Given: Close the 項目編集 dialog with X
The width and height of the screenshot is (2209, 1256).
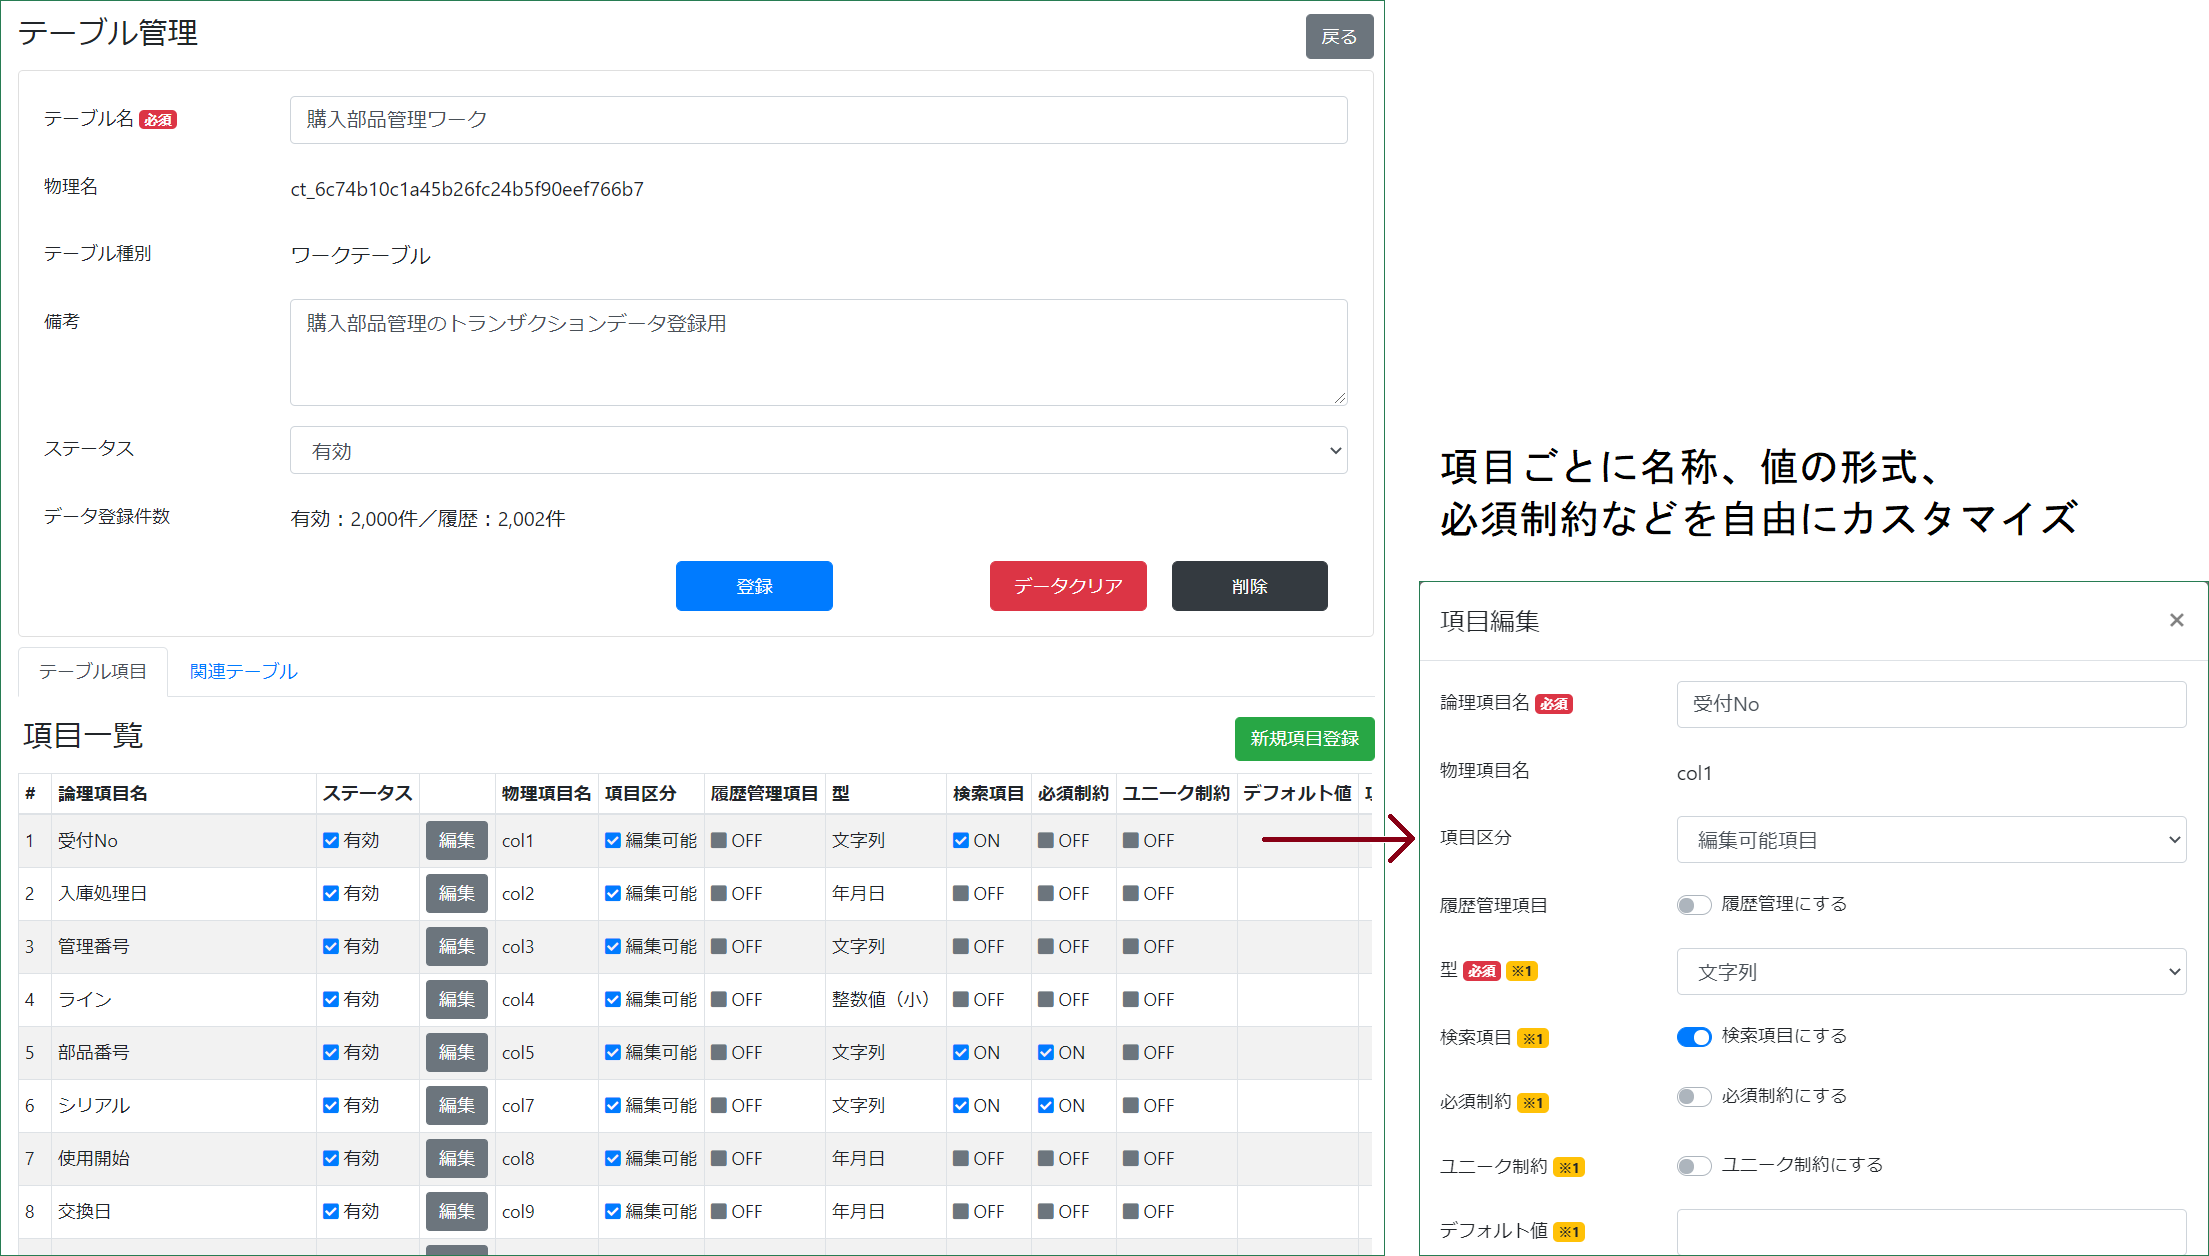Looking at the screenshot, I should pyautogui.click(x=2176, y=620).
